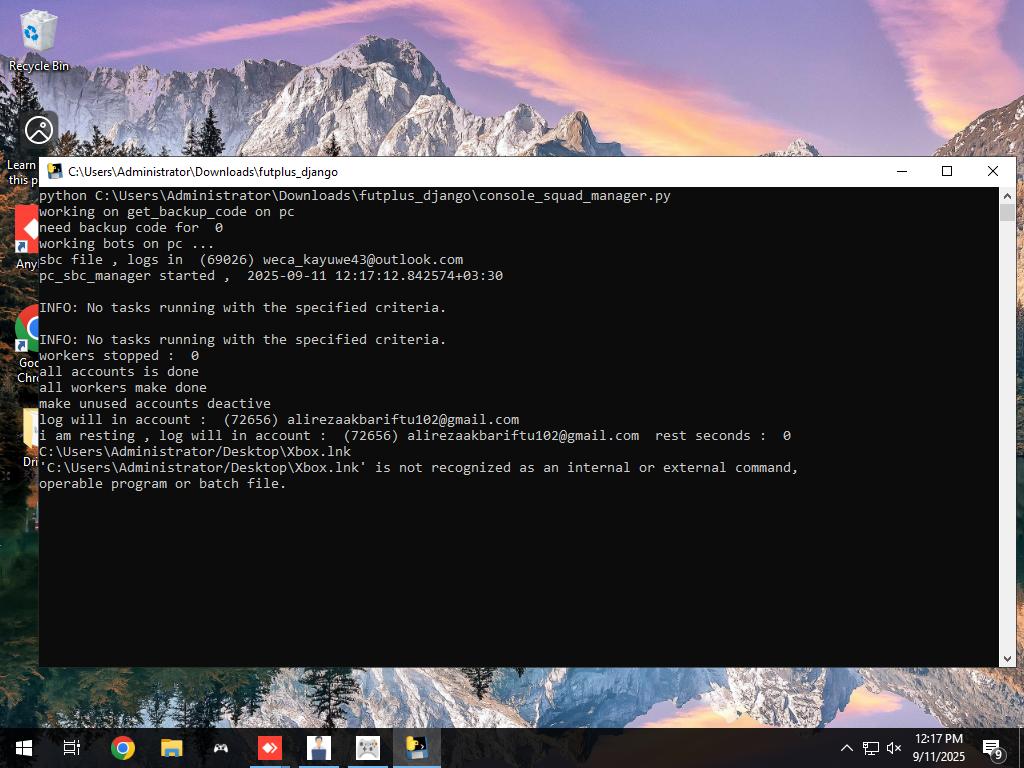The width and height of the screenshot is (1024, 768).
Task: Open the Recycle Bin desktop icon
Action: click(39, 40)
